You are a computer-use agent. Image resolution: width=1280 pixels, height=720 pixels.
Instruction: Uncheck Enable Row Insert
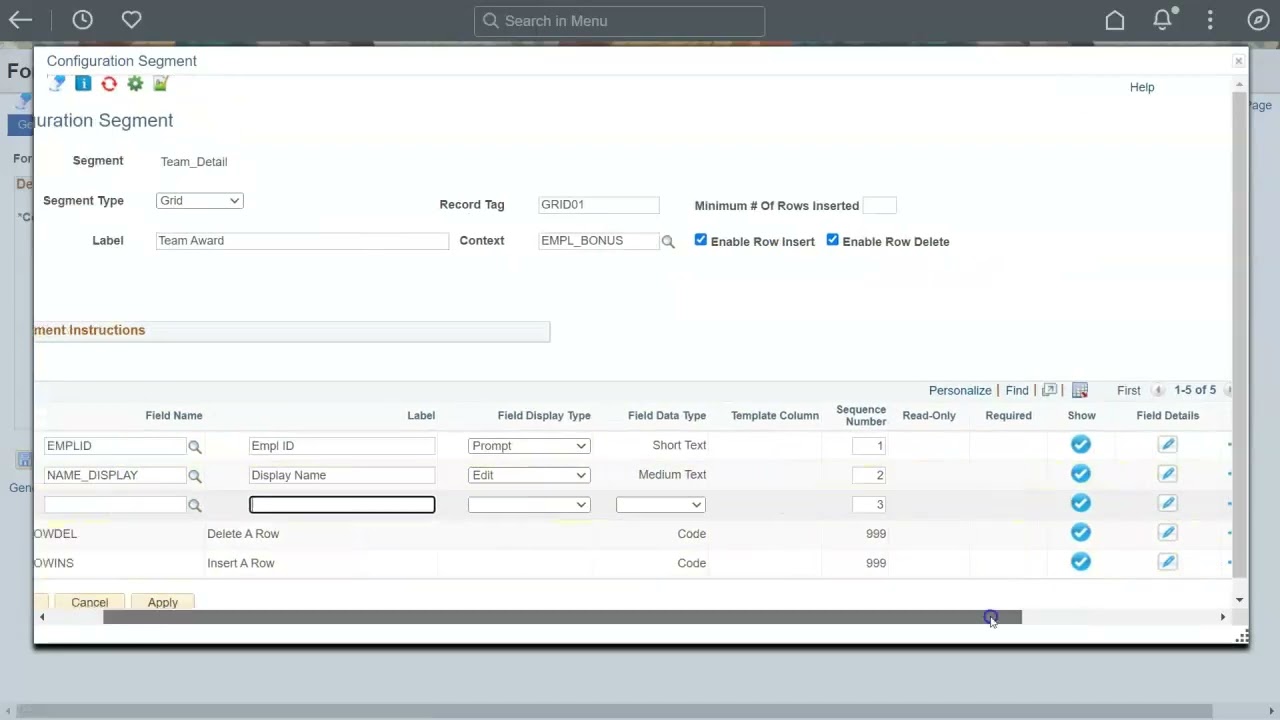[700, 240]
